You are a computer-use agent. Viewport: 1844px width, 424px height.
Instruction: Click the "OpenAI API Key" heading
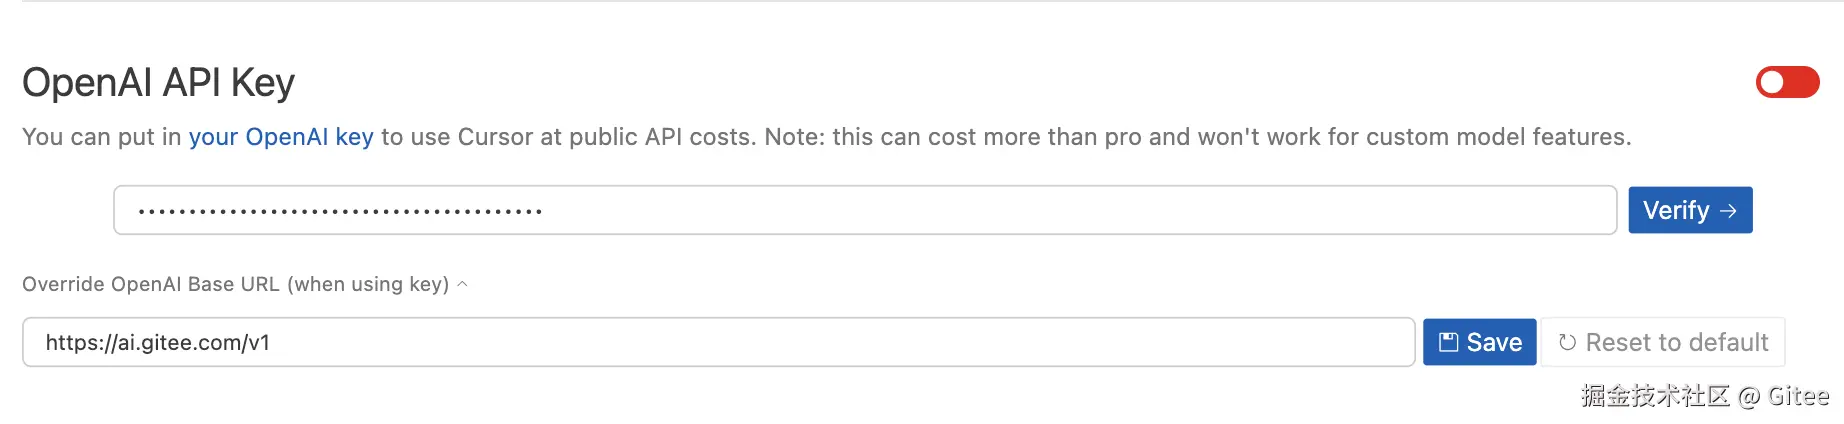coord(158,83)
